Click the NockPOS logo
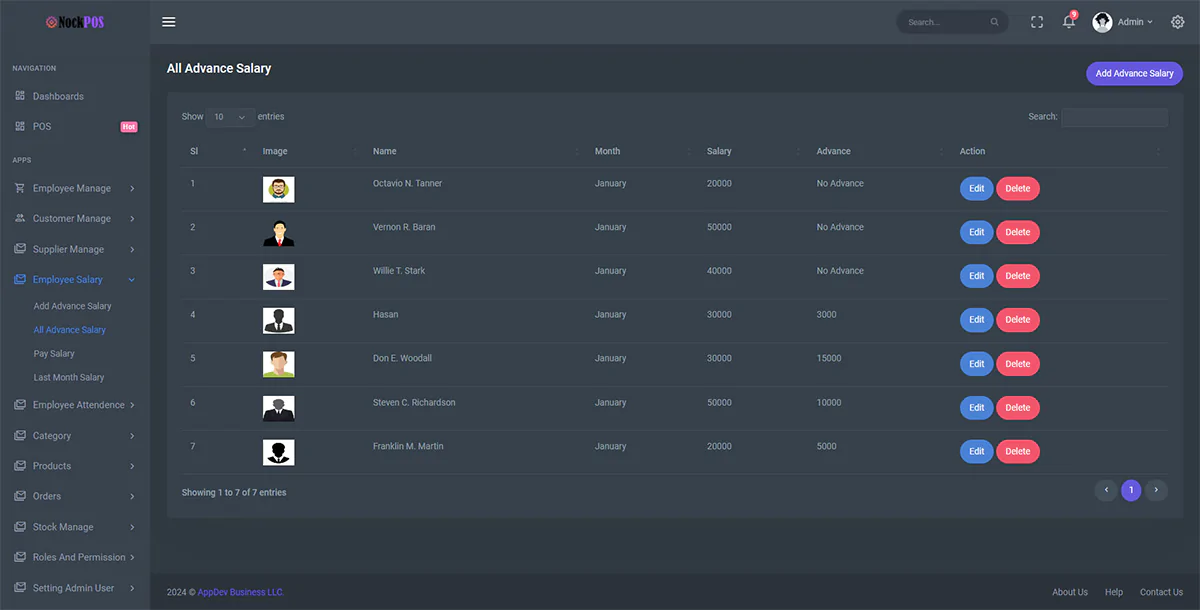This screenshot has height=610, width=1200. pos(75,22)
